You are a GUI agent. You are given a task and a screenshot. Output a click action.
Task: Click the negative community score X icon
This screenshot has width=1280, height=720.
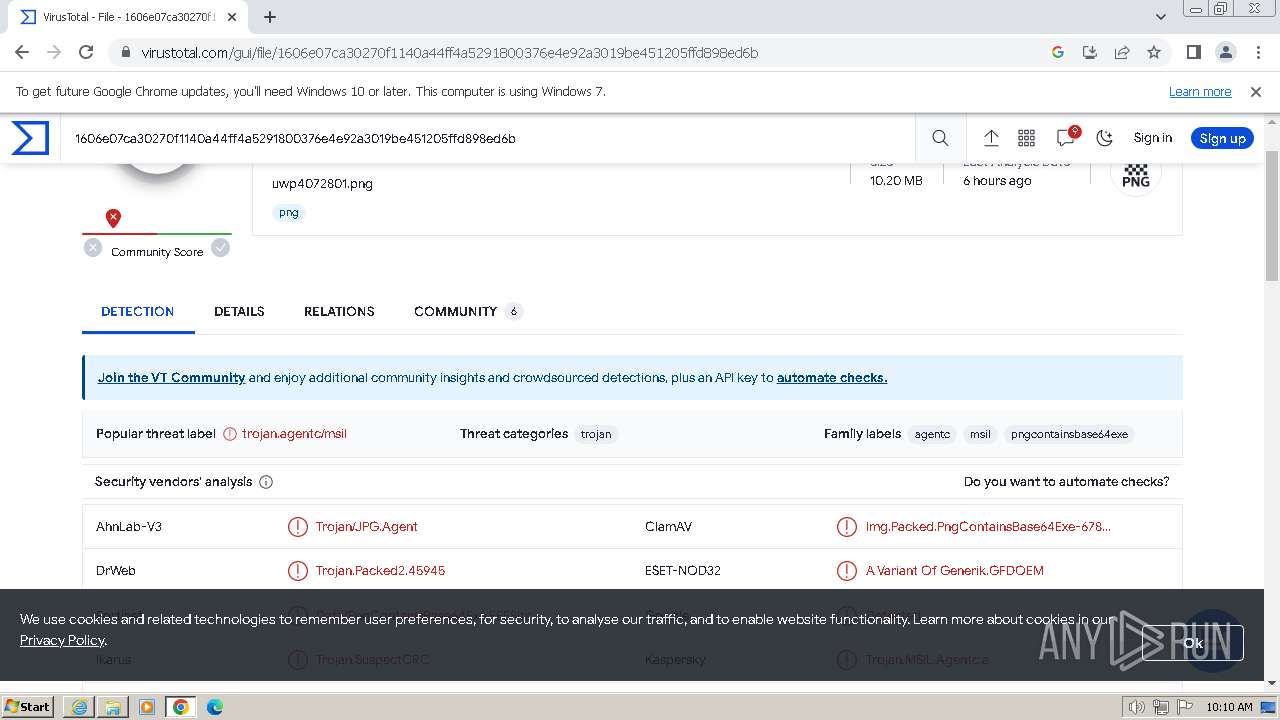[x=93, y=248]
